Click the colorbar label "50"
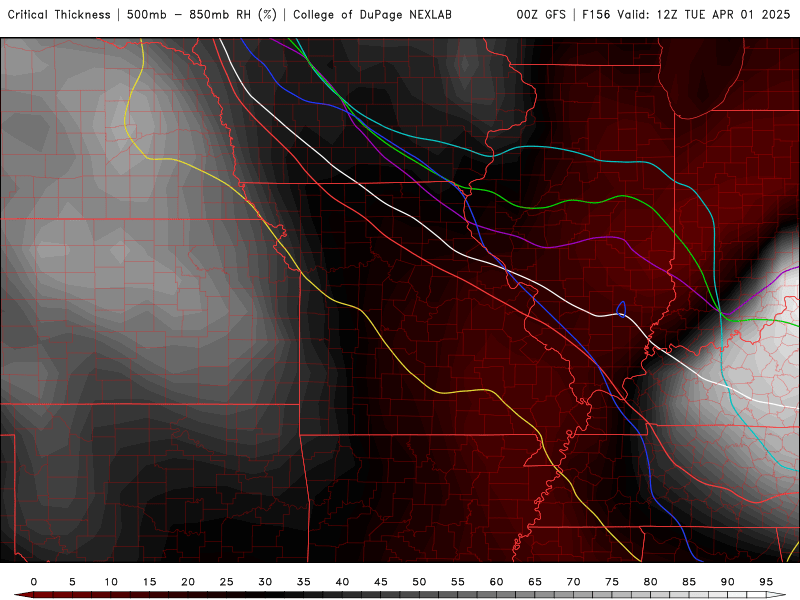 pos(419,582)
